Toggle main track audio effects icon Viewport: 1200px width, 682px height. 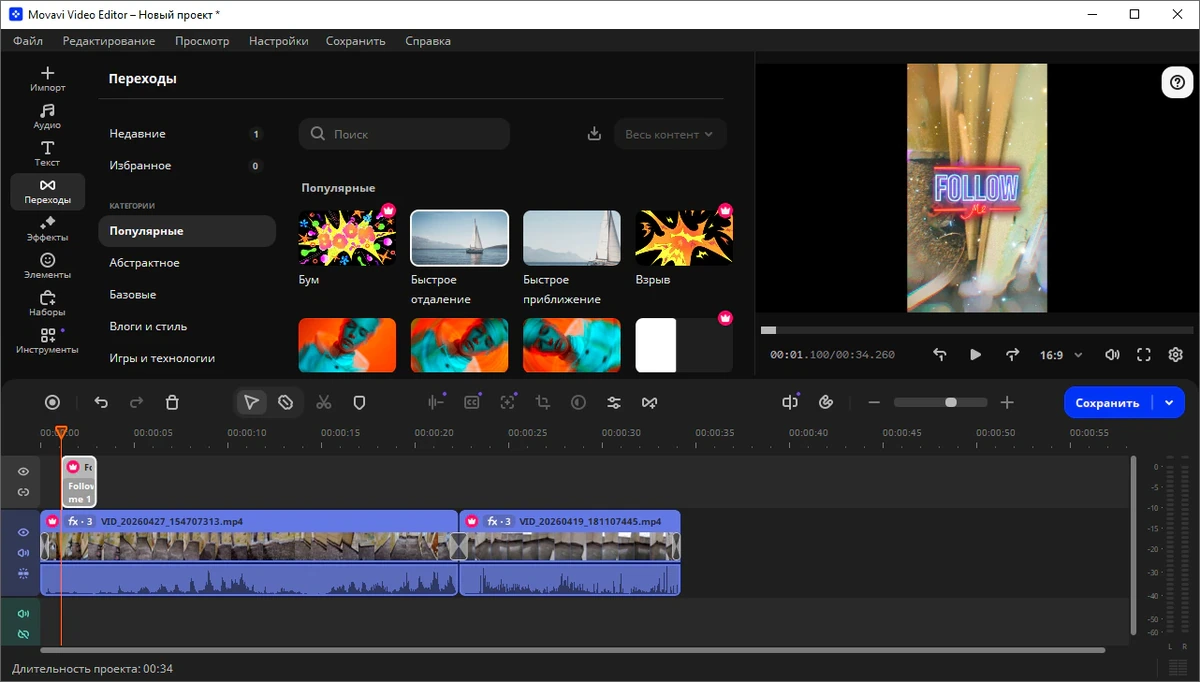(x=23, y=574)
